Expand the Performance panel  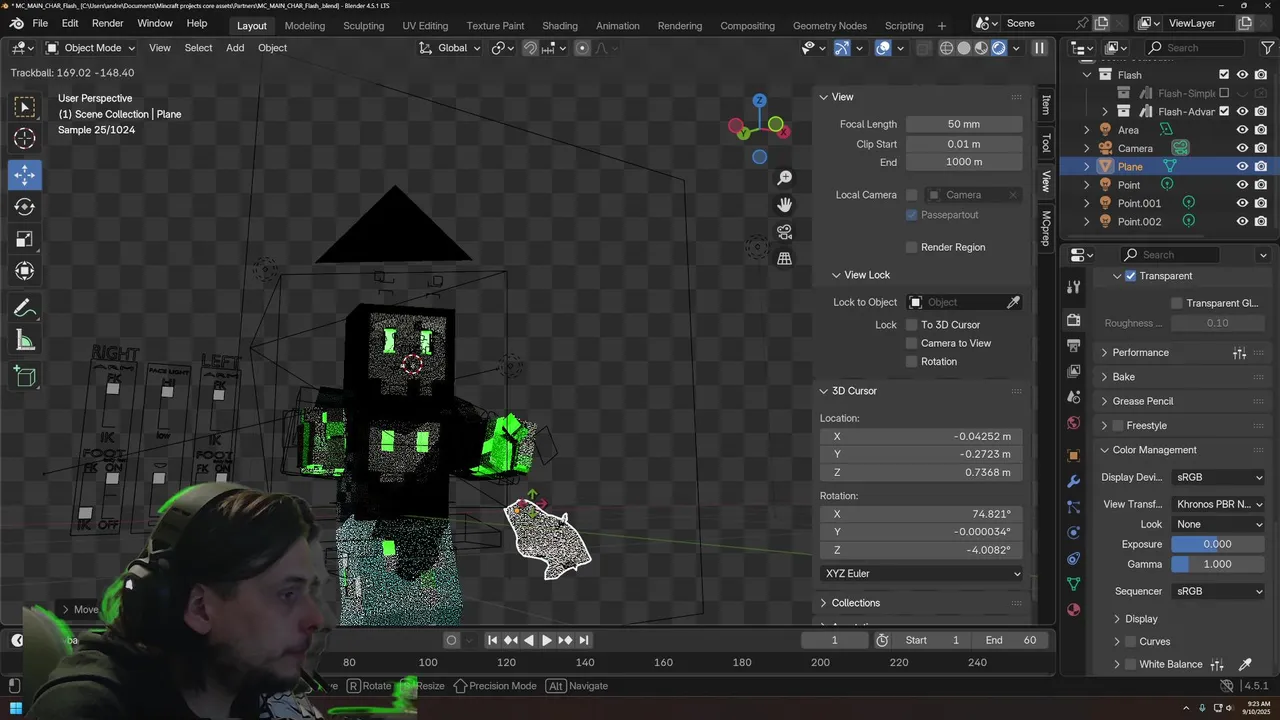[x=1140, y=353]
